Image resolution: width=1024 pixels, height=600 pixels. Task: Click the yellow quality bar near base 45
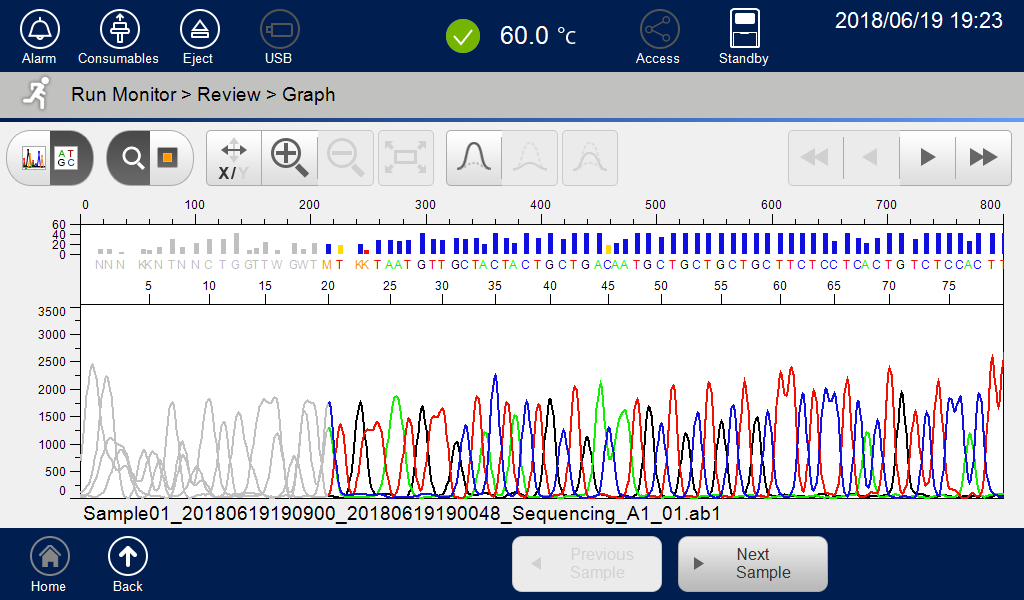(x=609, y=249)
